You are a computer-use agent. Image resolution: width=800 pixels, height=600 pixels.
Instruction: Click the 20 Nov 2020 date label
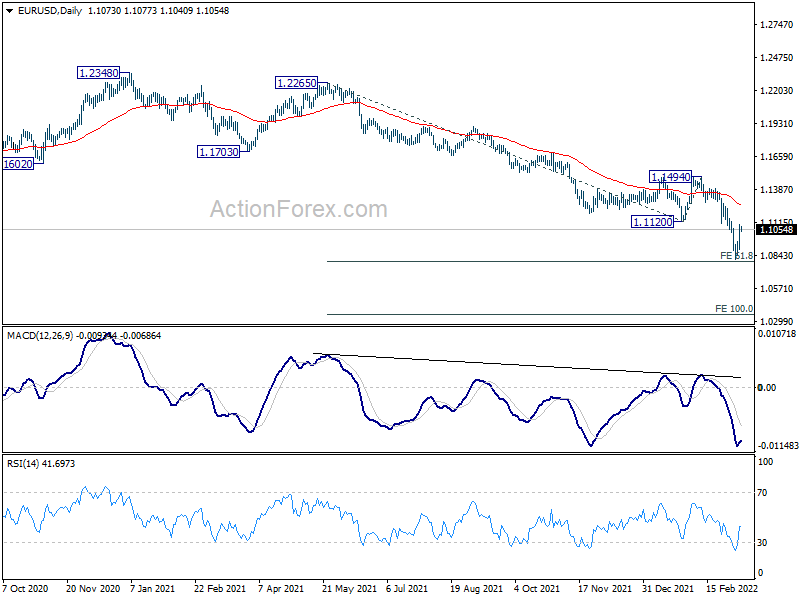(93, 588)
